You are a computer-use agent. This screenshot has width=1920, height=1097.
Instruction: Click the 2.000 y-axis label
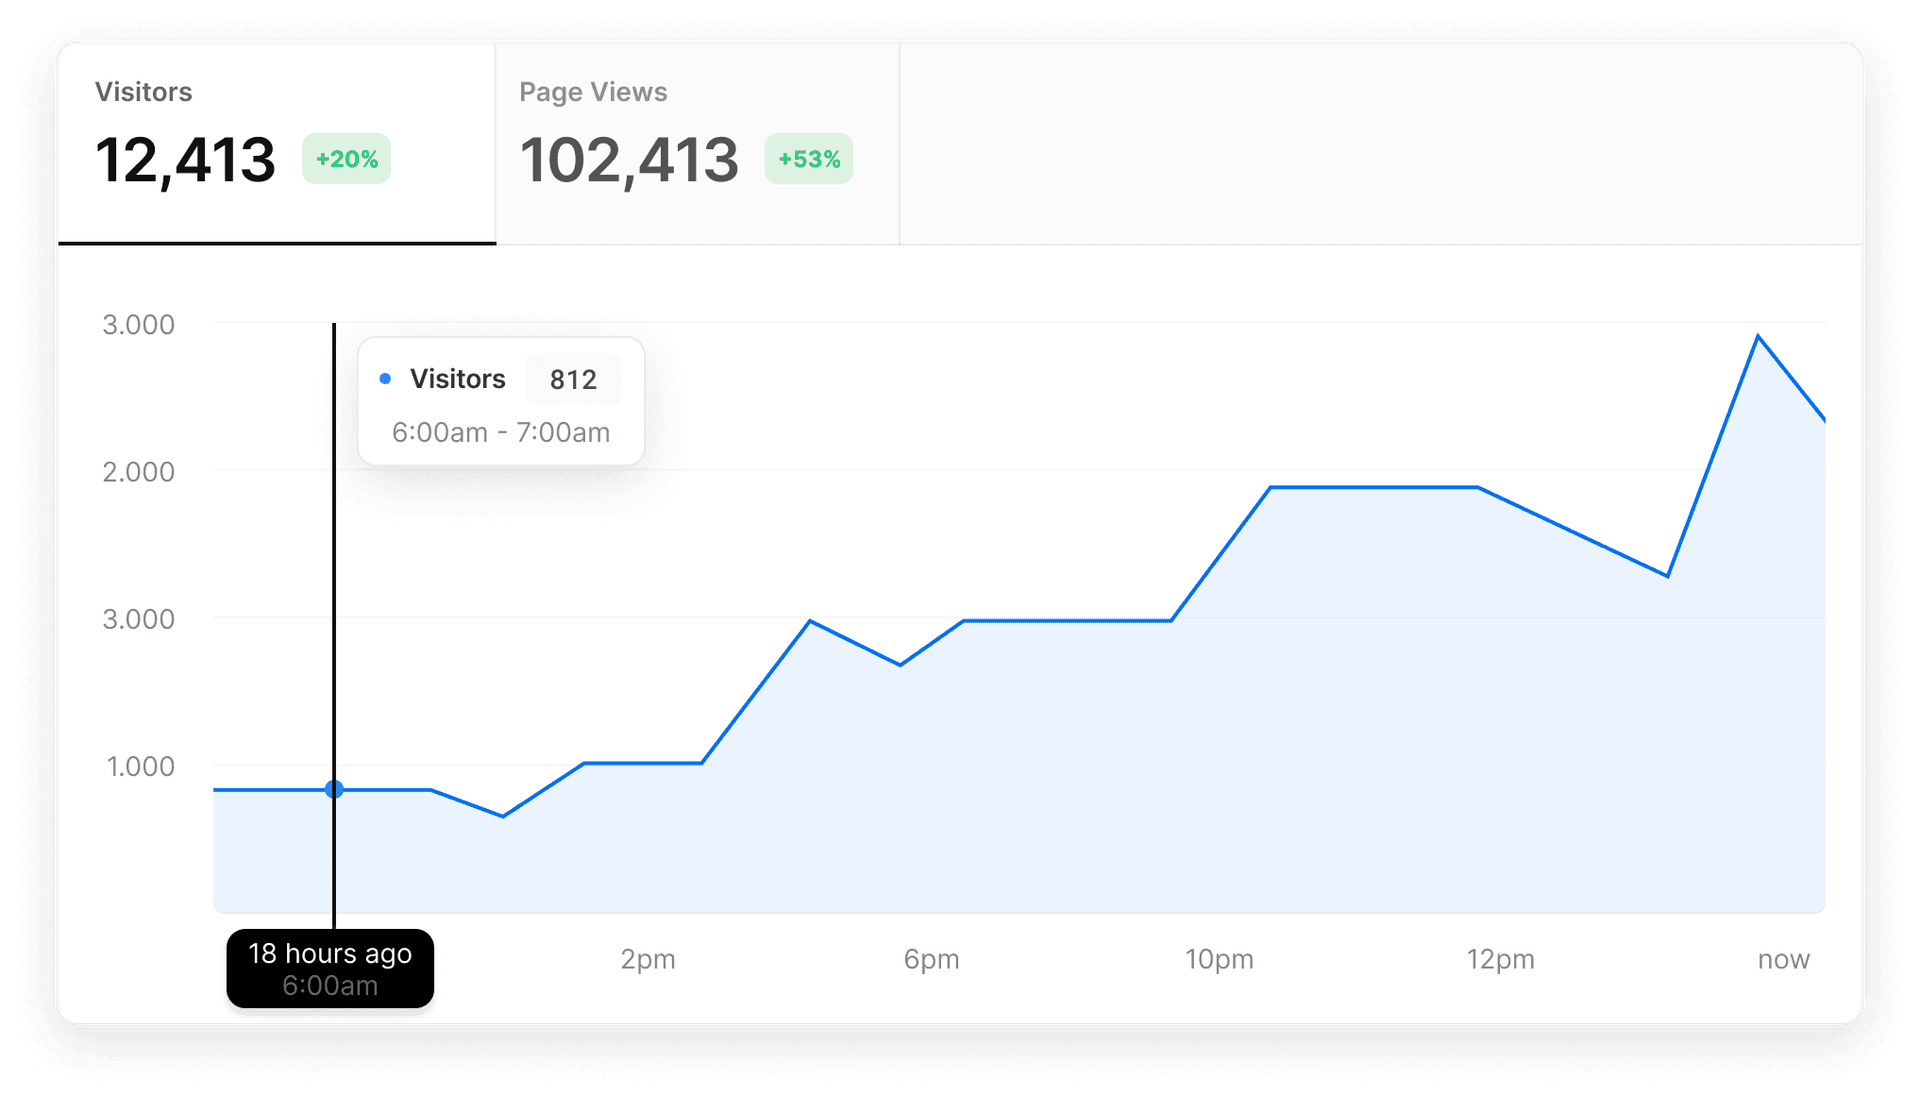[138, 472]
